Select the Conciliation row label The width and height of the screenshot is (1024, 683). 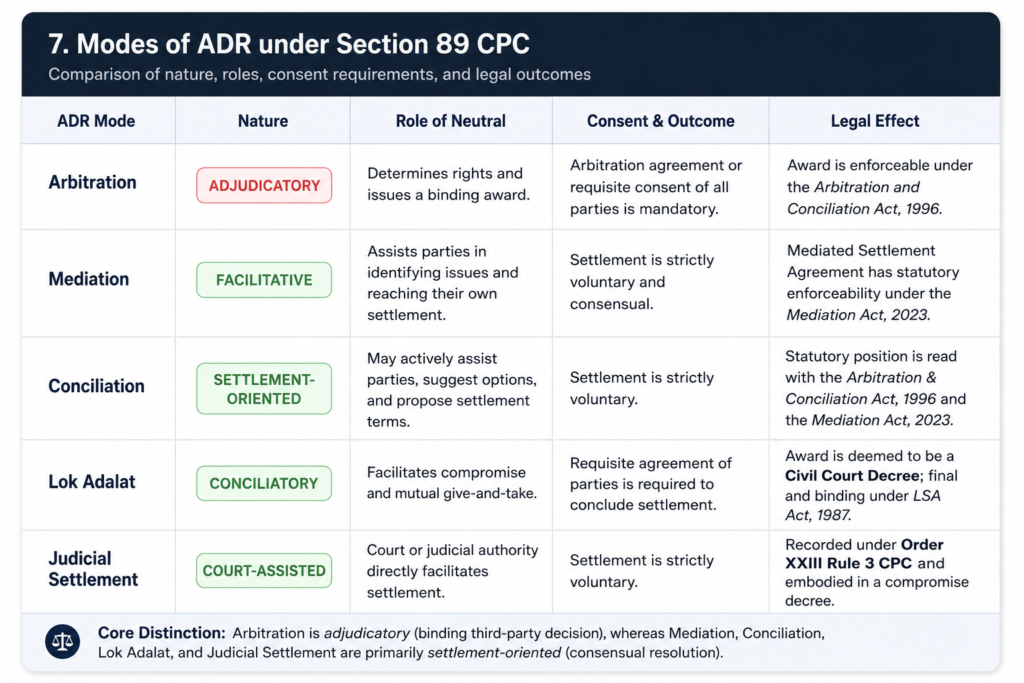point(96,386)
